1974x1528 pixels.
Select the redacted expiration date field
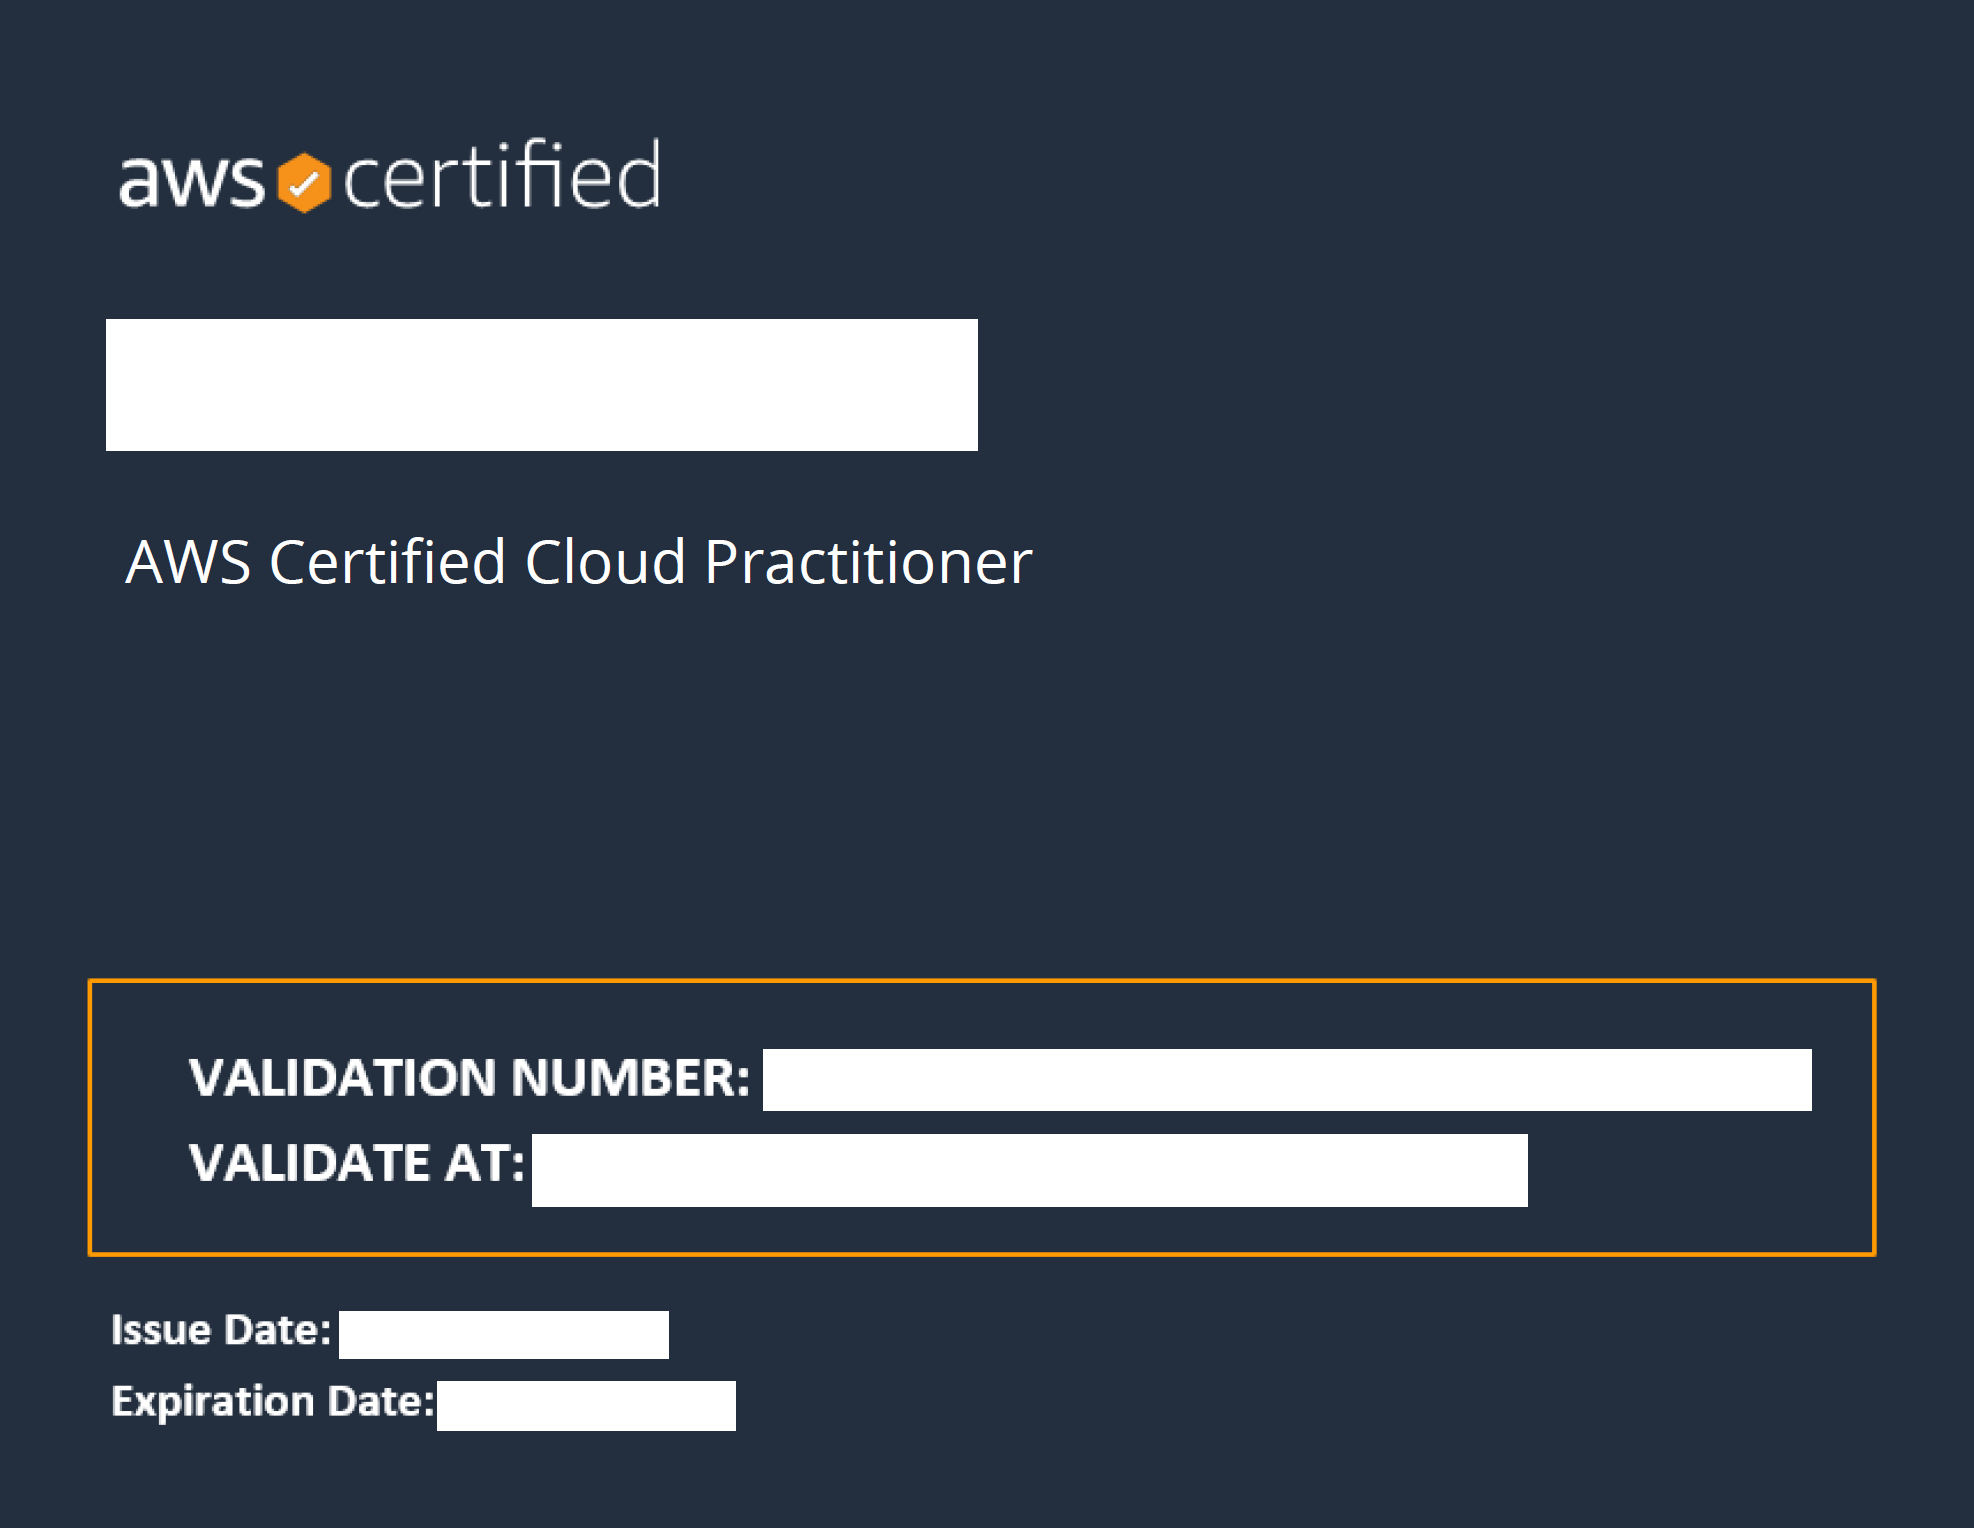pyautogui.click(x=586, y=1406)
